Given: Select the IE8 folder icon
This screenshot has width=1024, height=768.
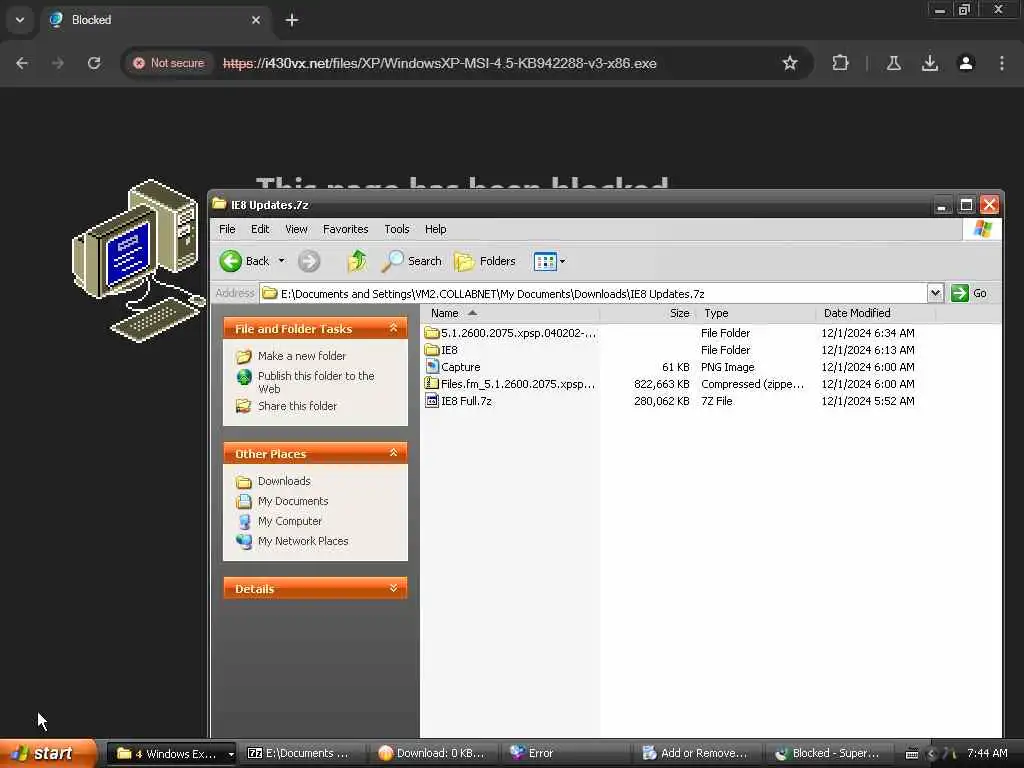Looking at the screenshot, I should pyautogui.click(x=431, y=350).
